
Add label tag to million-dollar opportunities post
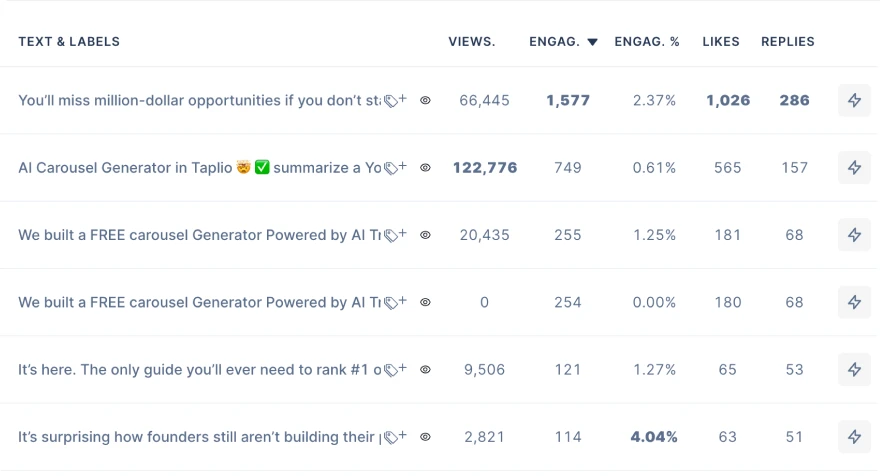point(396,100)
